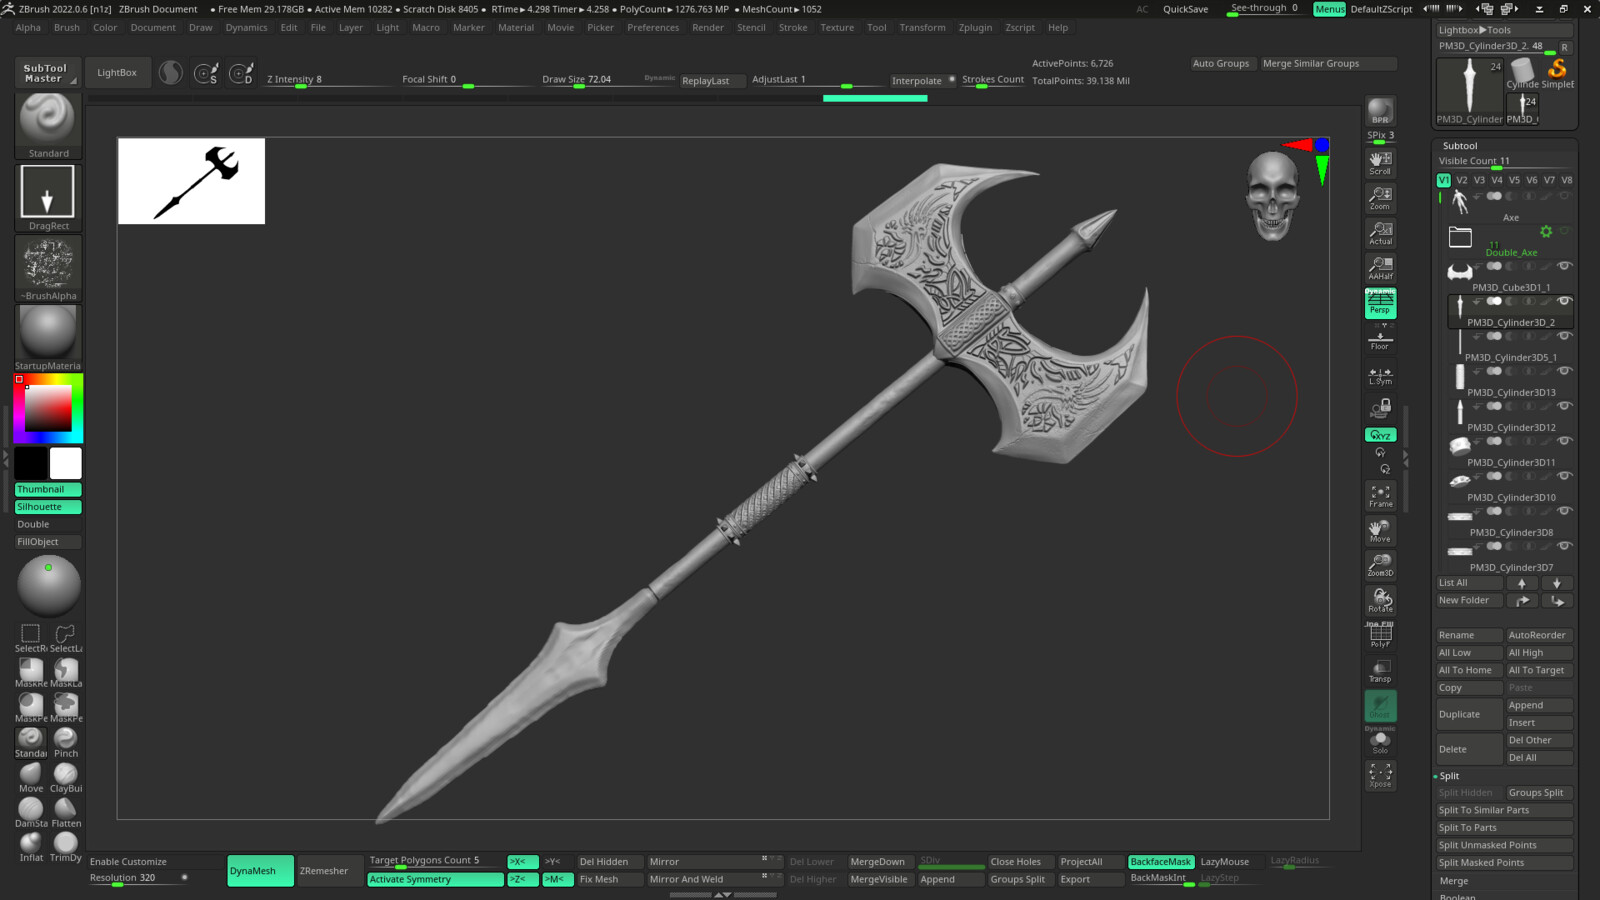Hide PM3D_Cylinder3D13 subtool eye icon
Screen dimensions: 1600x900
click(1565, 371)
